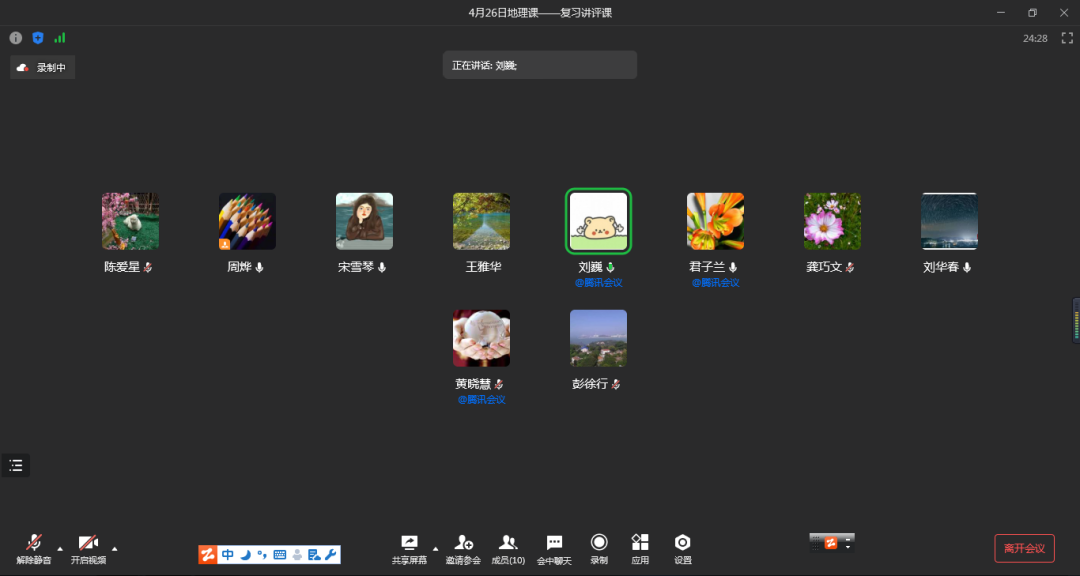Open 邀请参会 to invite participants
This screenshot has width=1080, height=576.
(x=463, y=549)
